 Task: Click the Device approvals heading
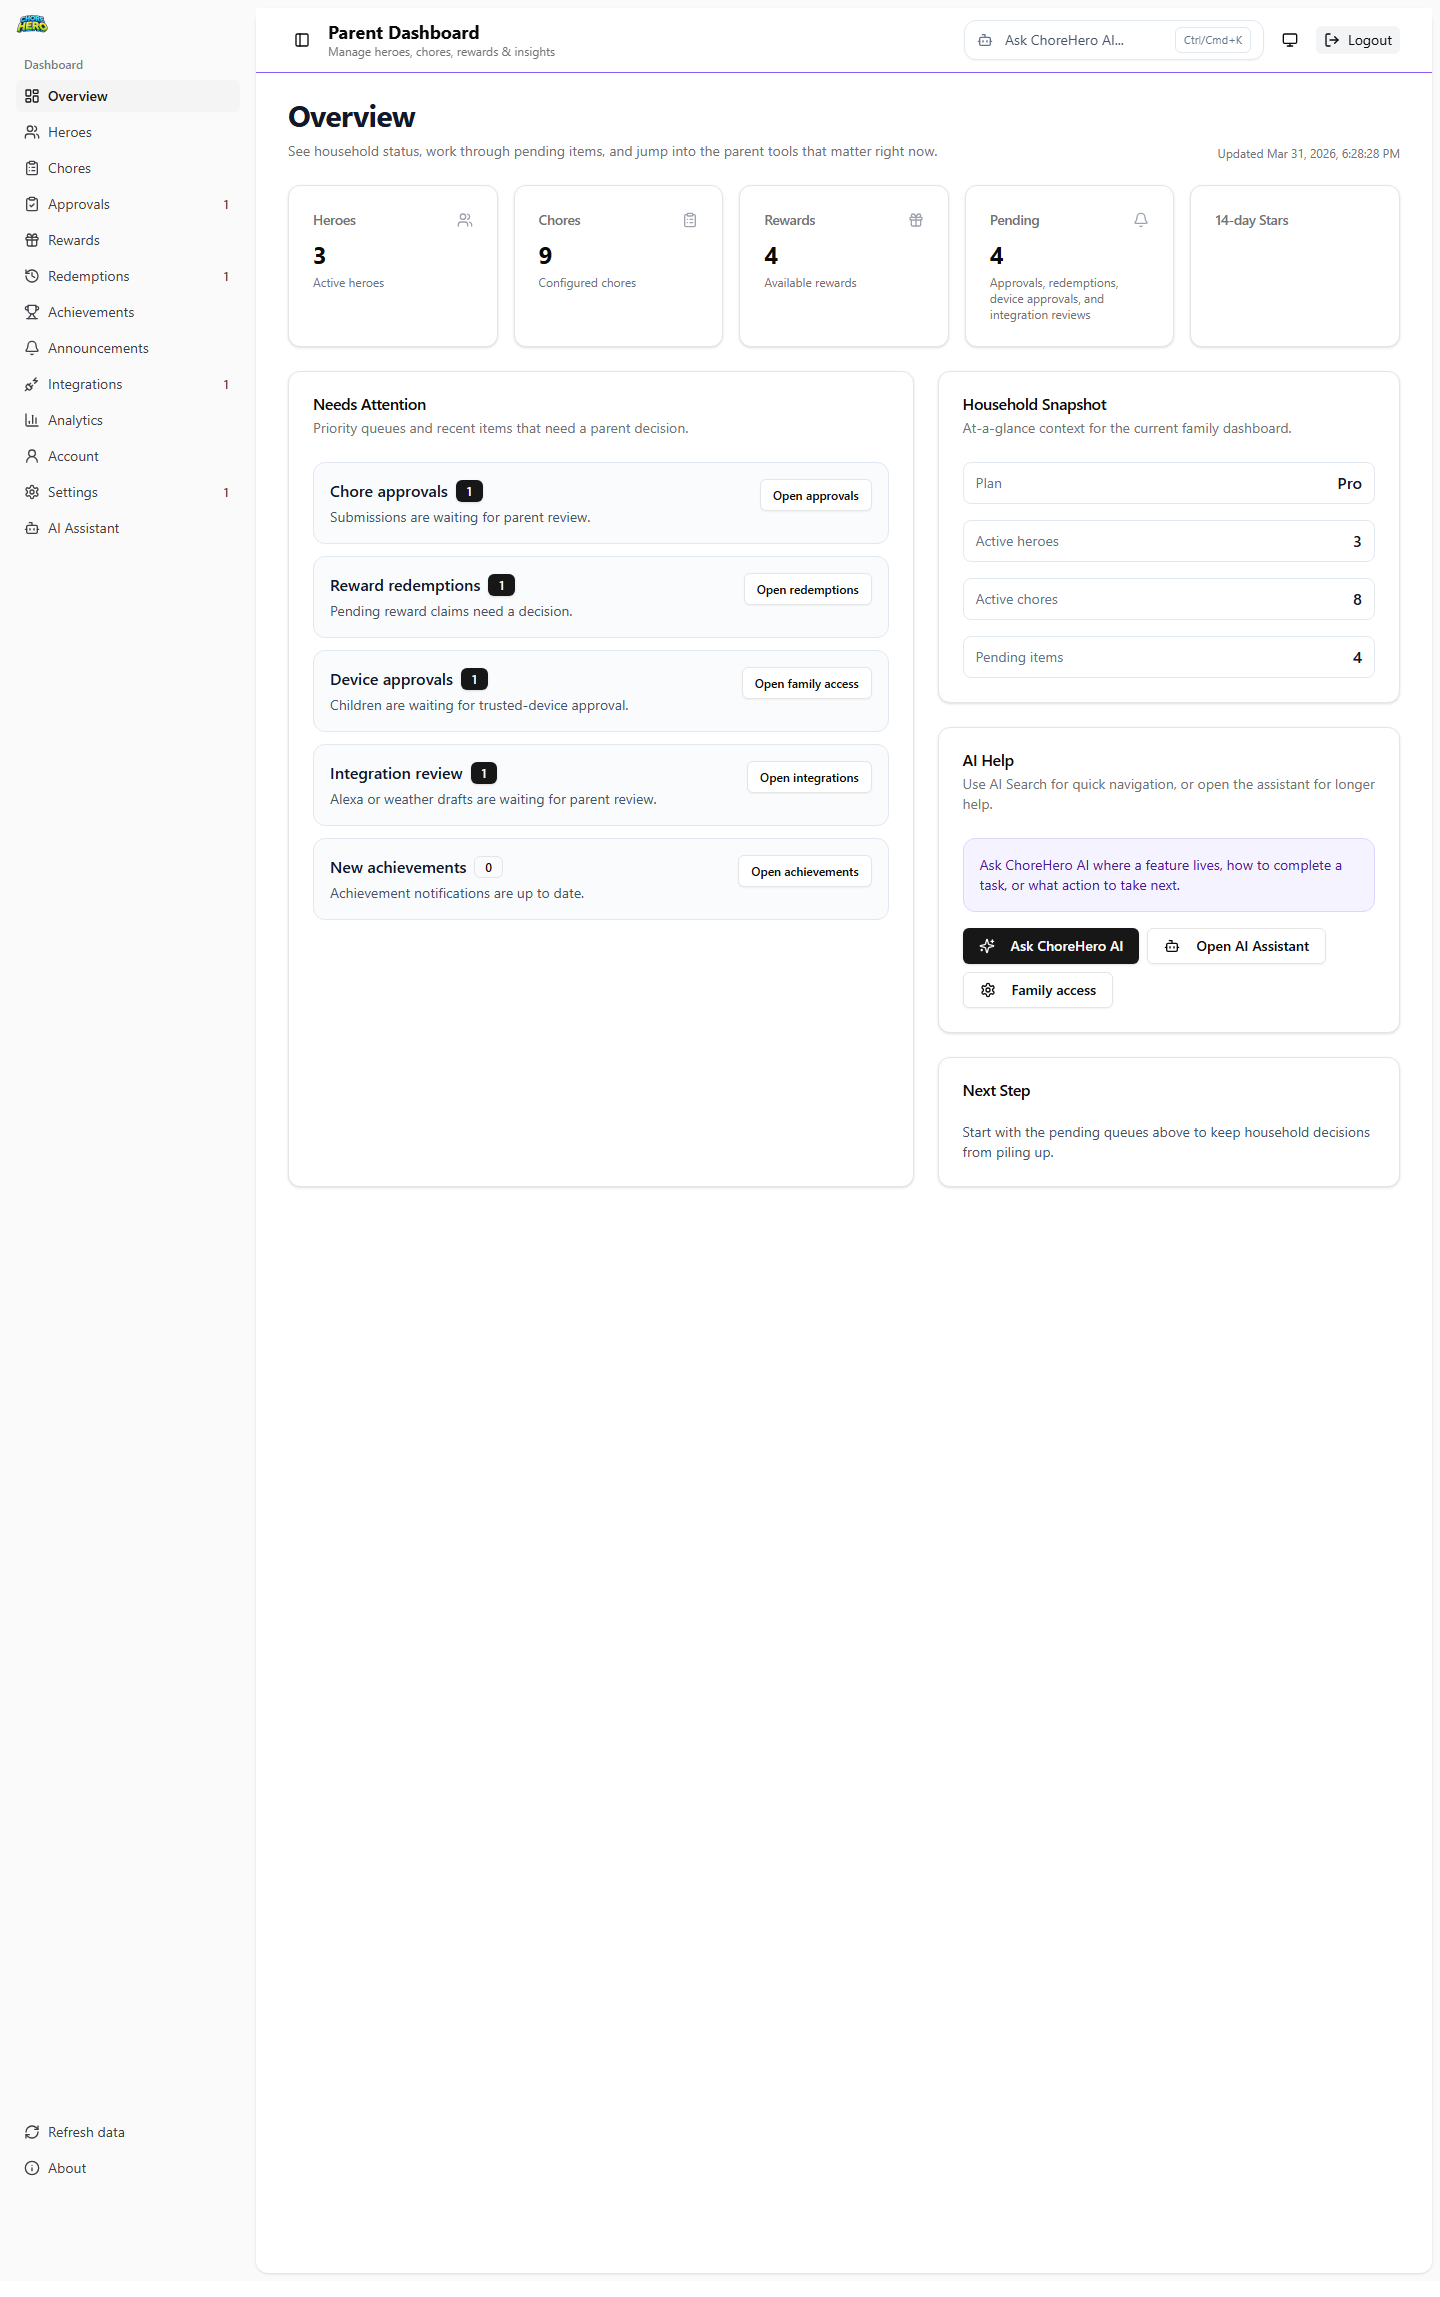[391, 679]
